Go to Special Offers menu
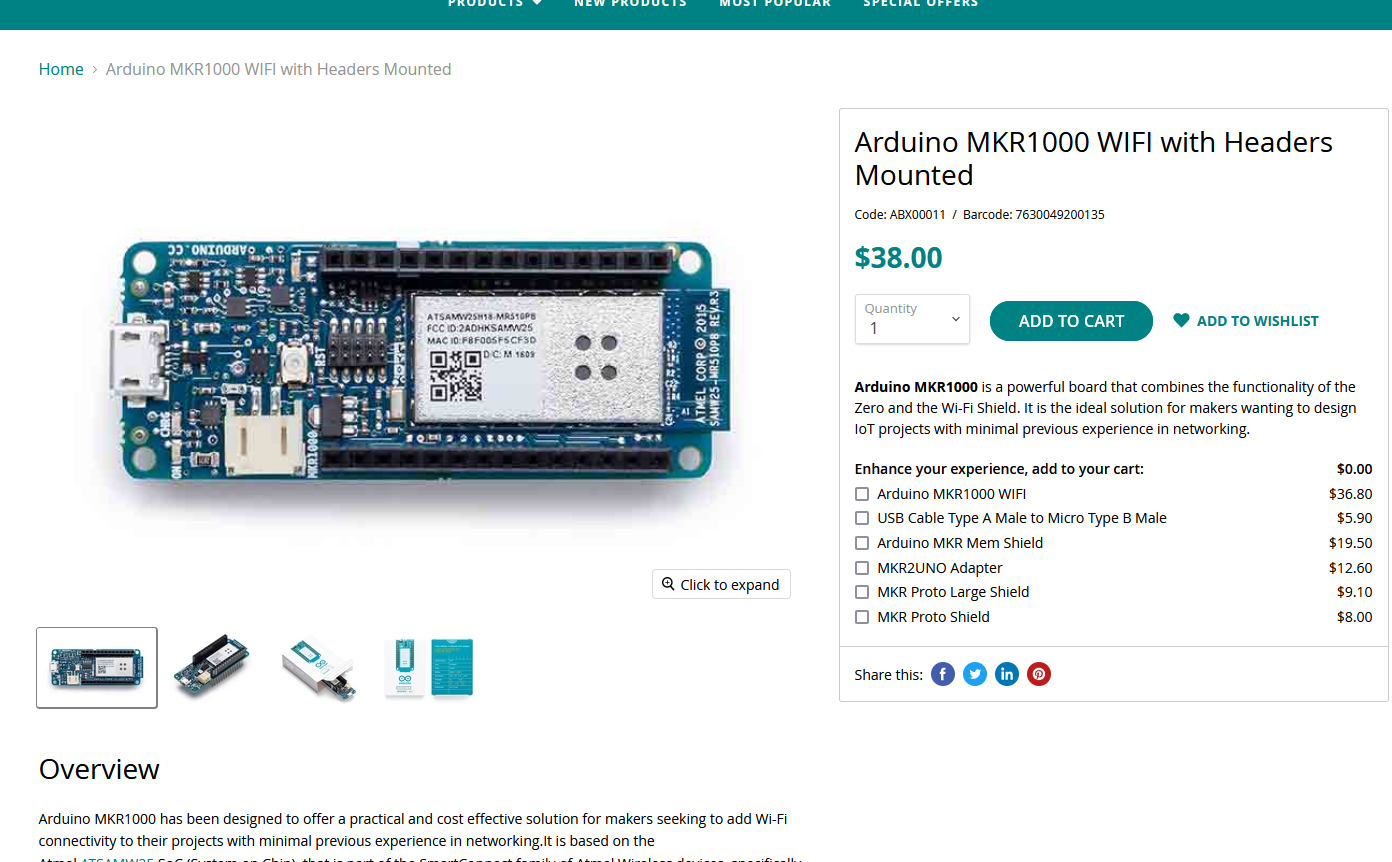 (921, 3)
